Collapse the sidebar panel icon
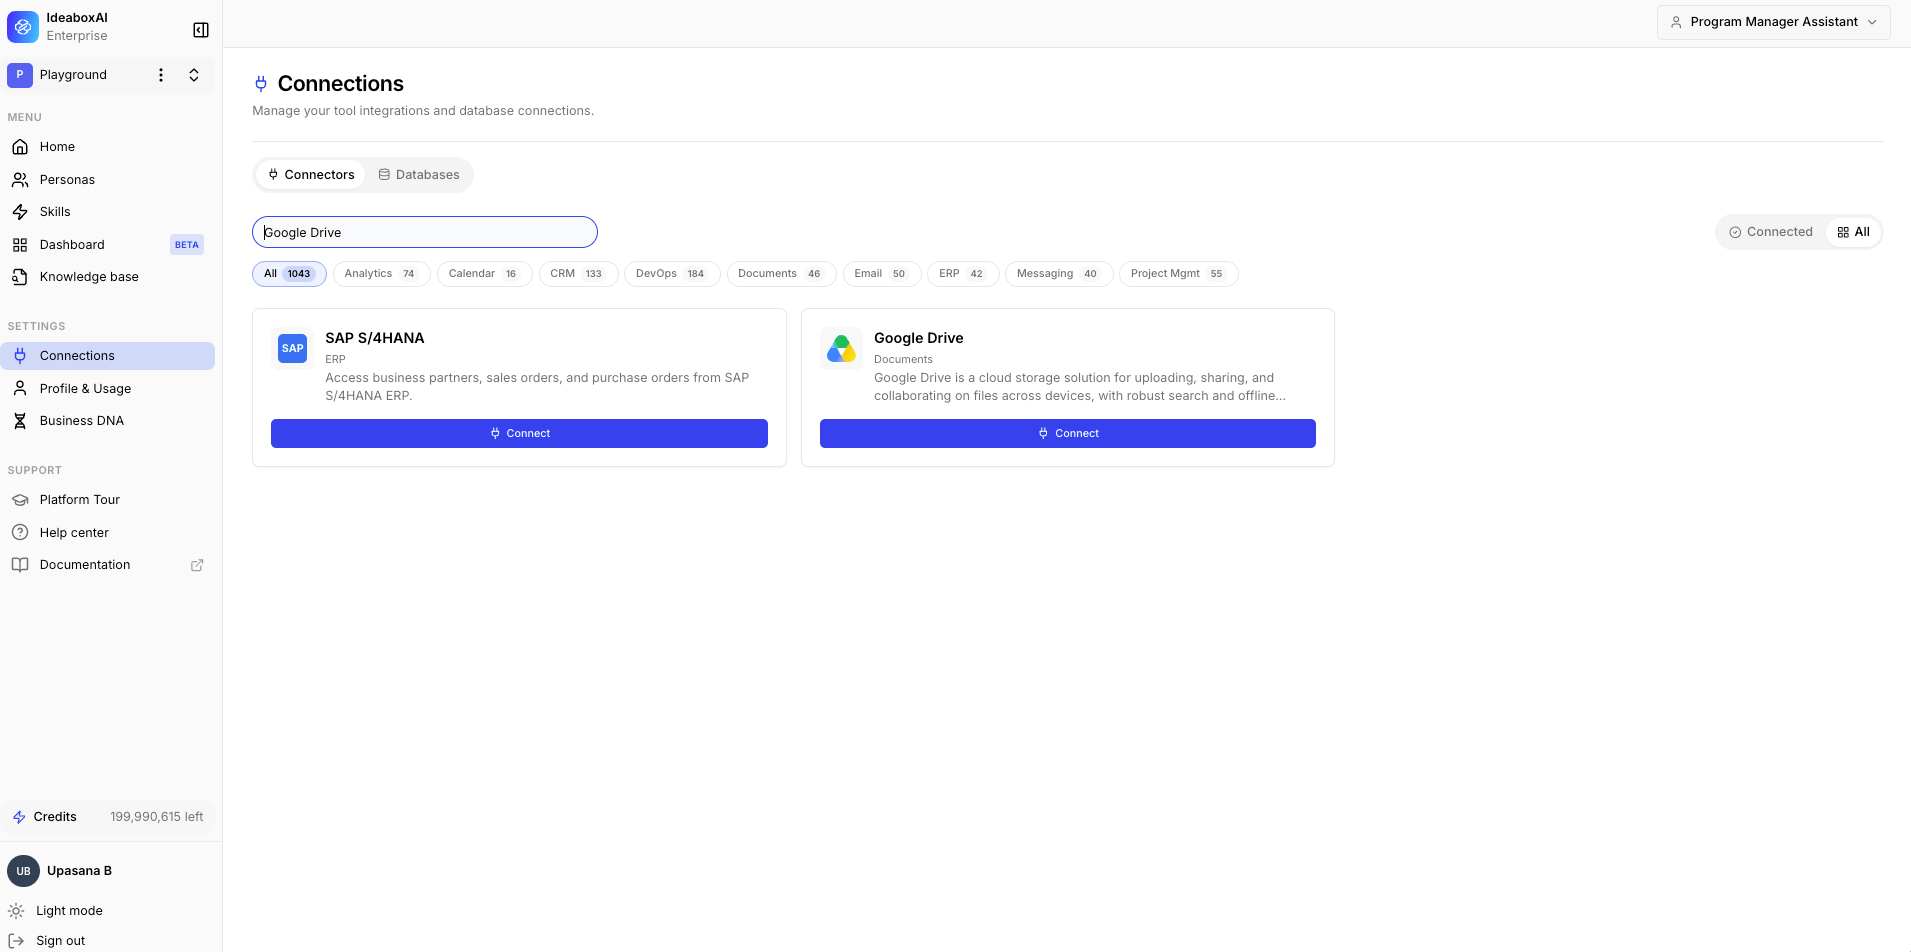This screenshot has height=952, width=1911. (201, 30)
